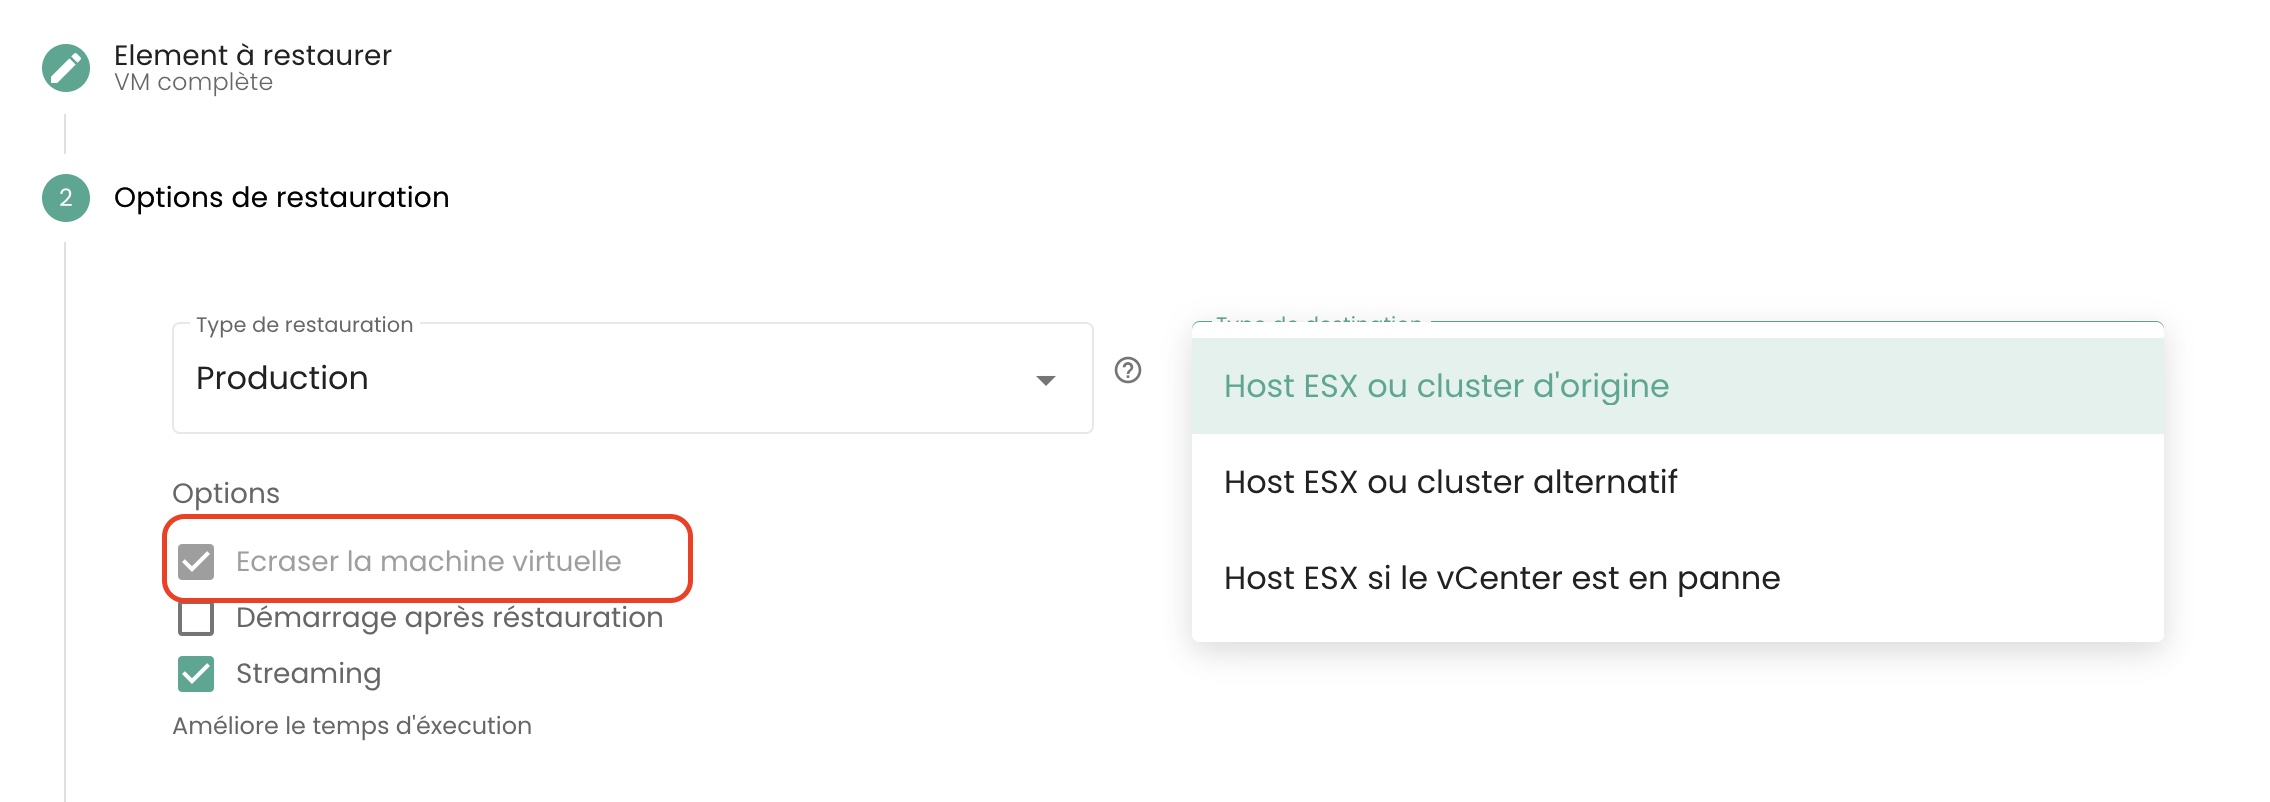Click the VM complète subtitle
The image size is (2270, 802).
193,82
